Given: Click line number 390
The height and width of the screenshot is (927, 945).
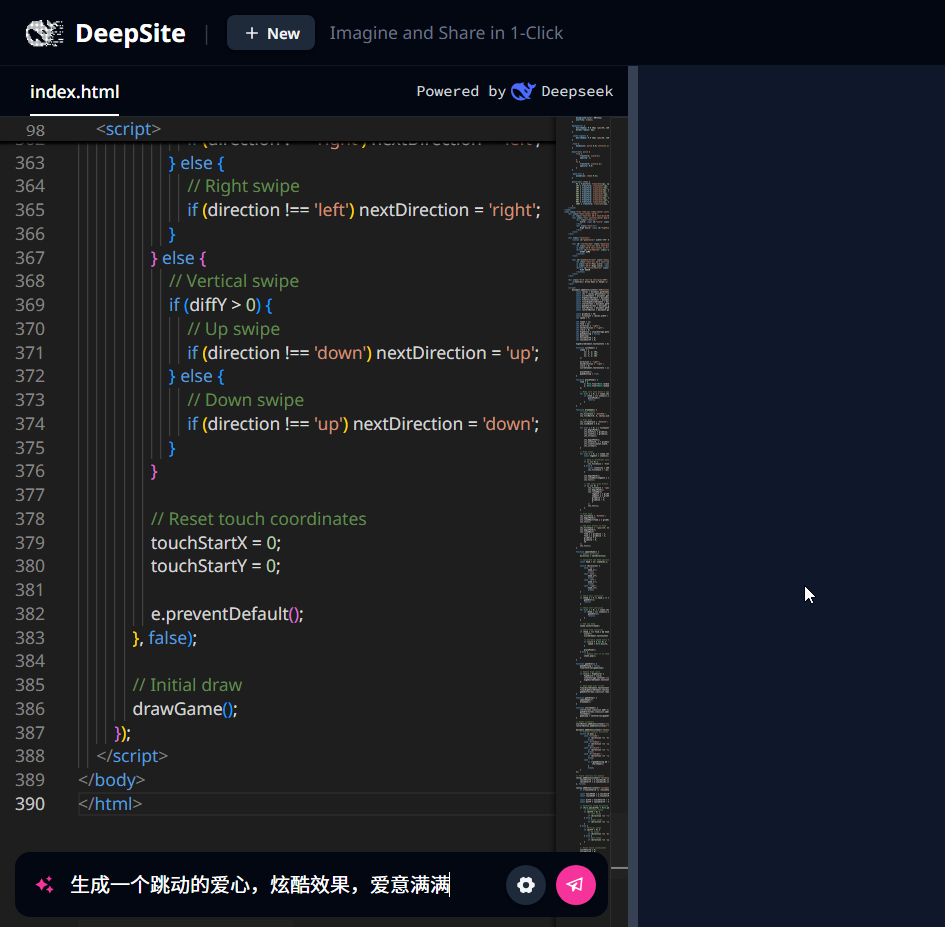Looking at the screenshot, I should tap(30, 803).
